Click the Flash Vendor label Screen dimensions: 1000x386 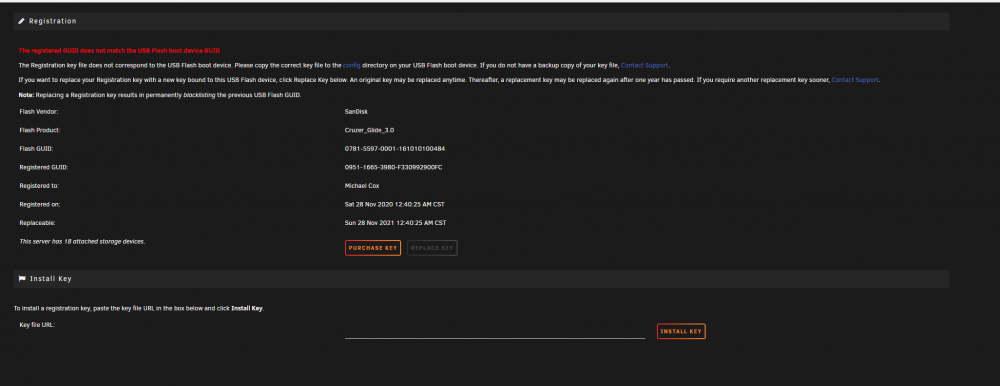coord(39,112)
